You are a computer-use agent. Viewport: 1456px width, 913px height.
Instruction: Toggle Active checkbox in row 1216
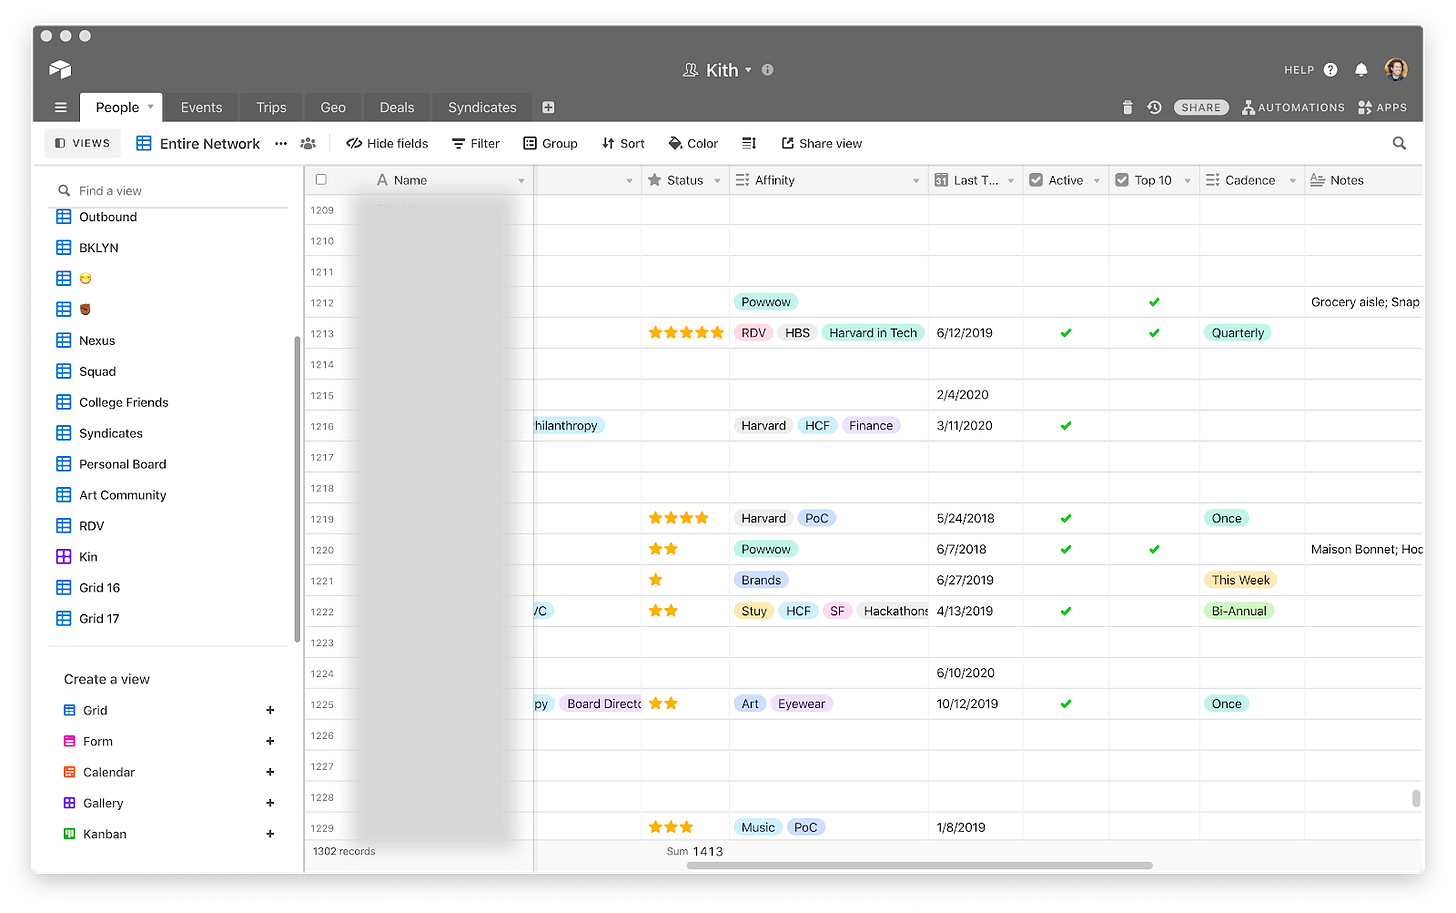[1066, 427]
